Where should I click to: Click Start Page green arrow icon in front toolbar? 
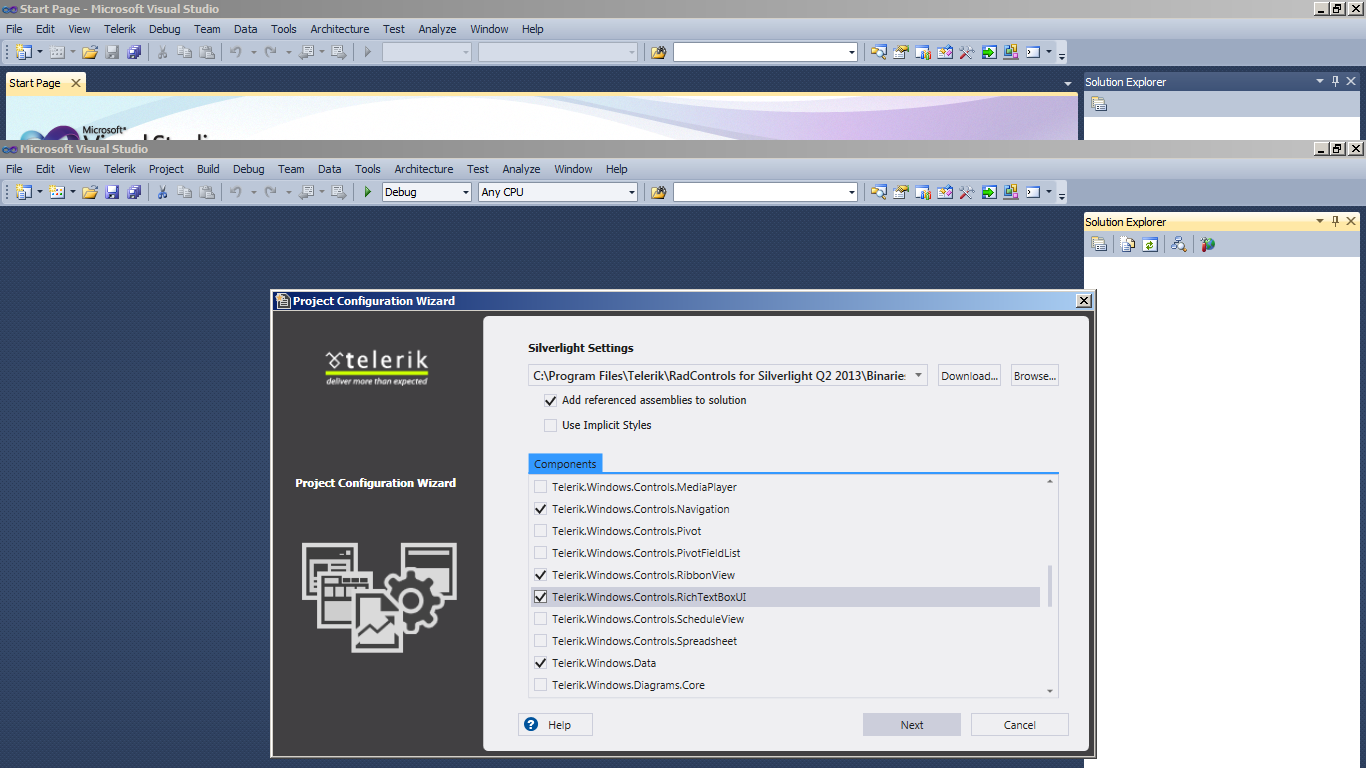989,192
